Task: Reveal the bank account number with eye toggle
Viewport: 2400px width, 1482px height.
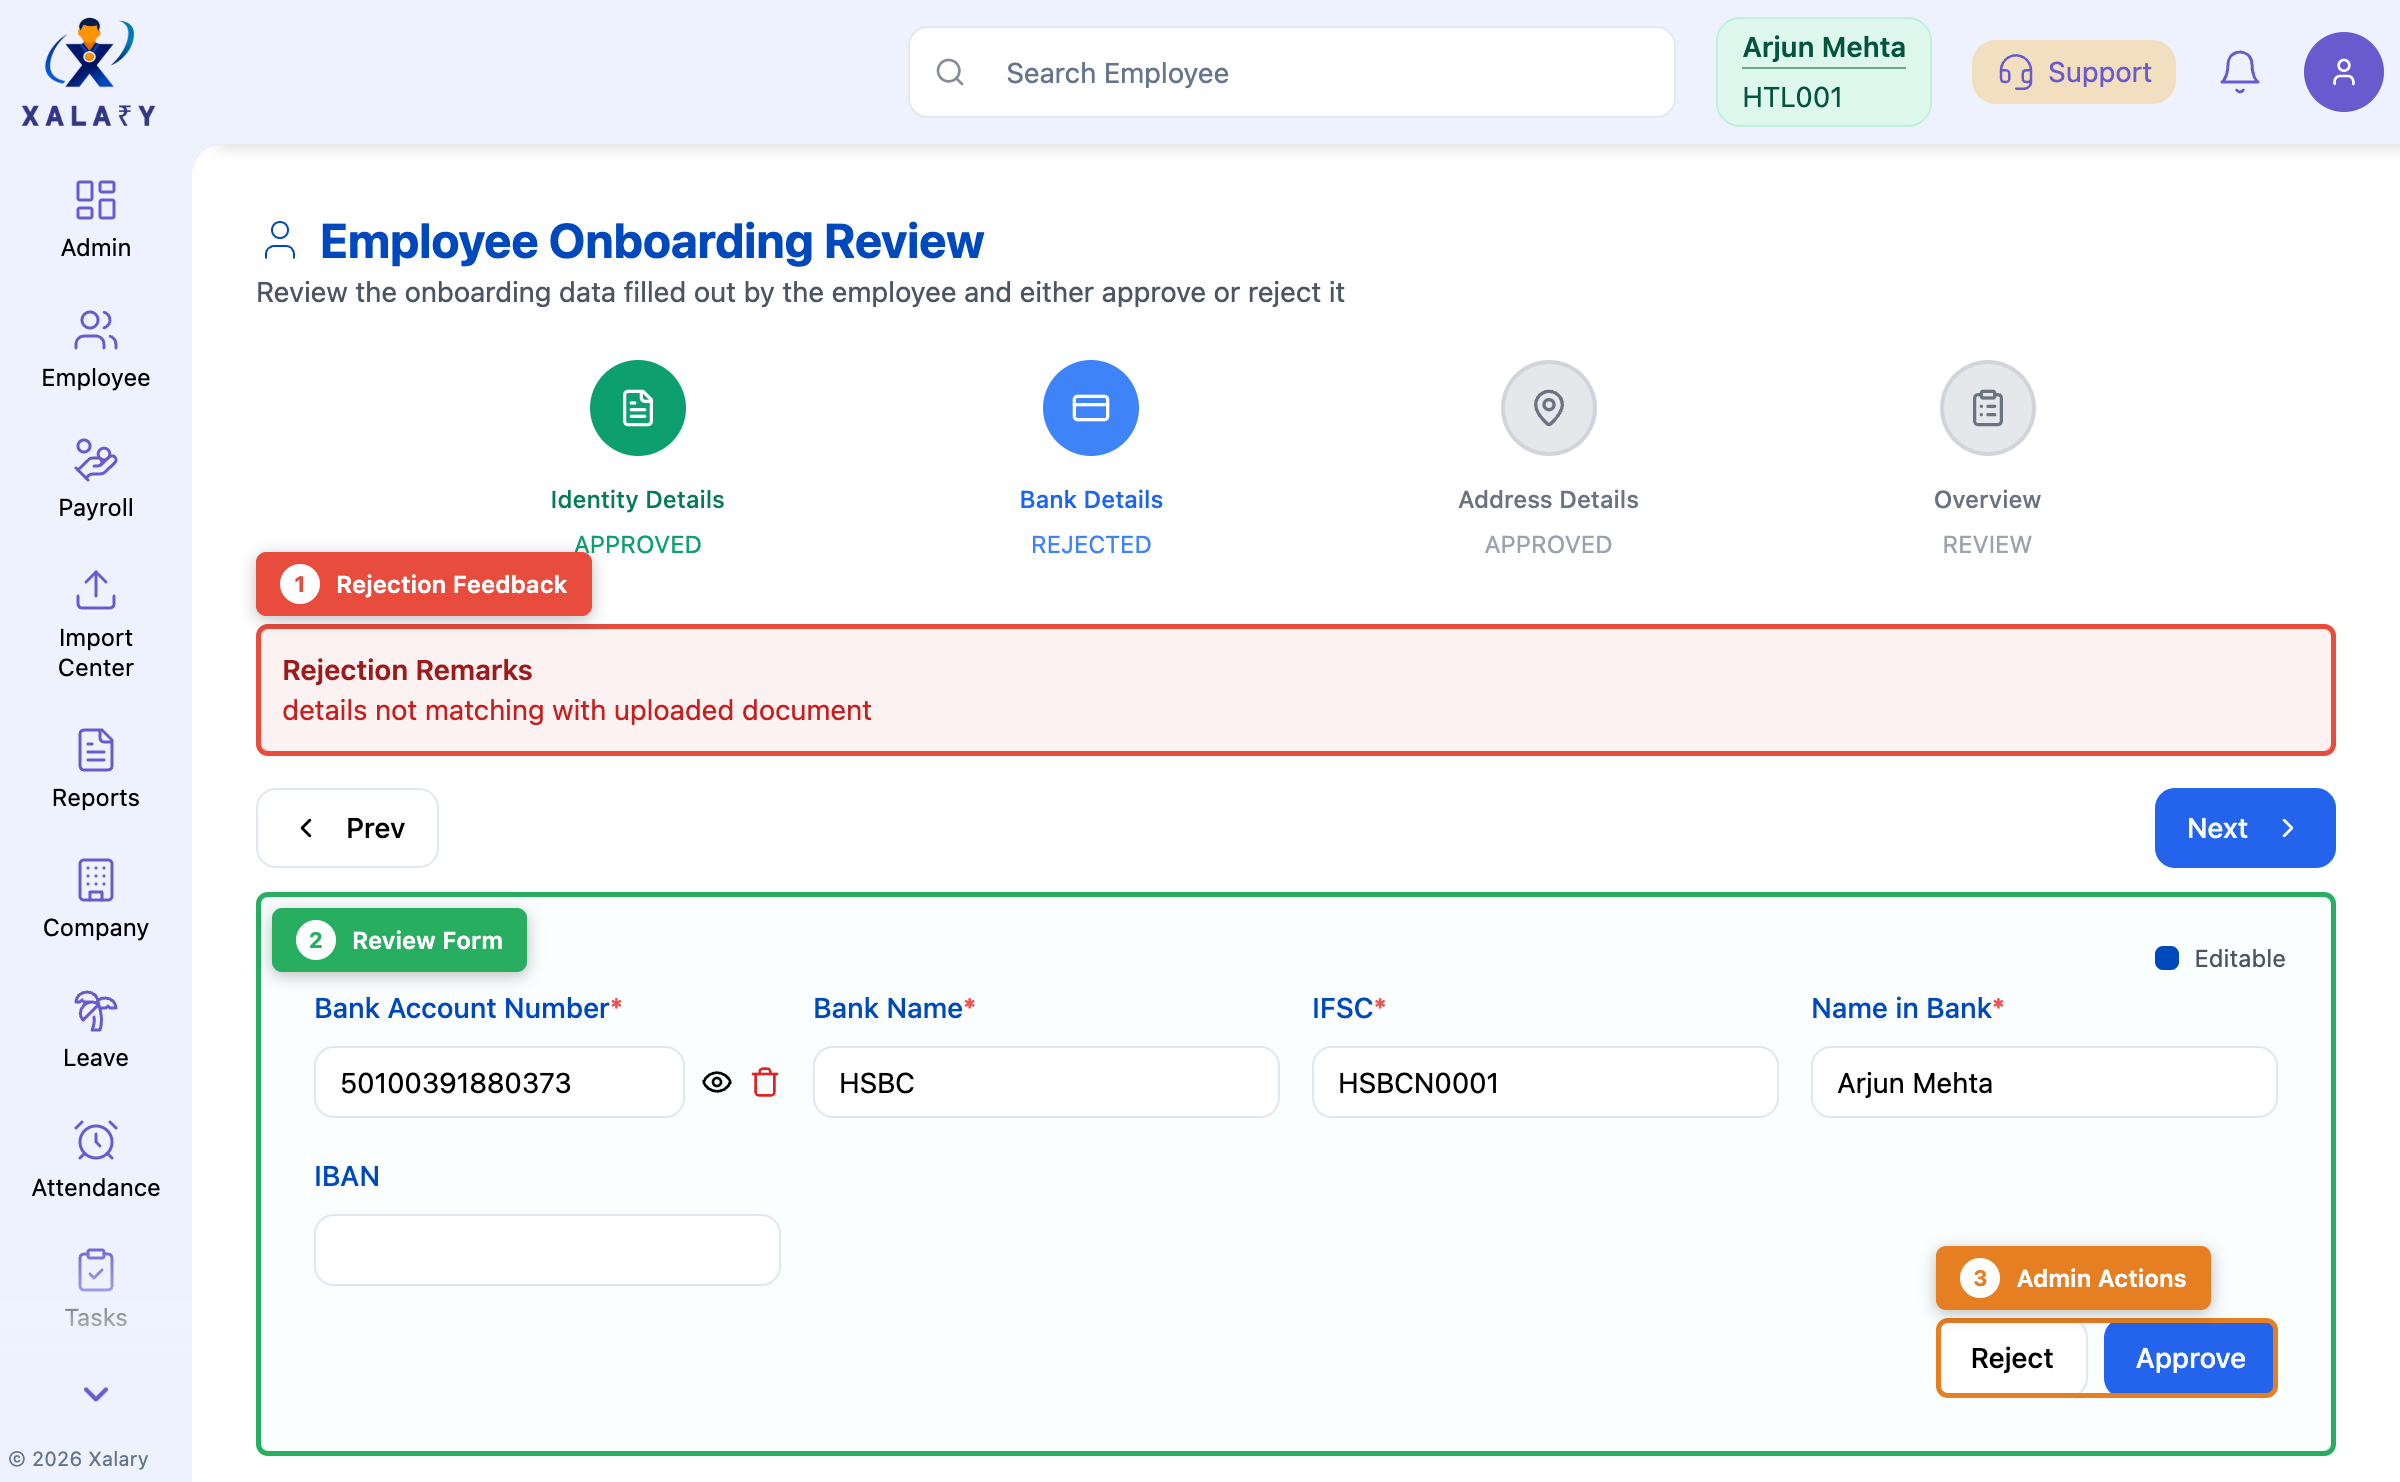Action: 718,1082
